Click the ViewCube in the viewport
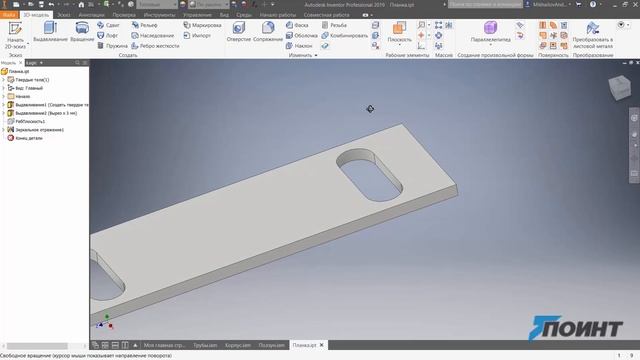 click(620, 87)
